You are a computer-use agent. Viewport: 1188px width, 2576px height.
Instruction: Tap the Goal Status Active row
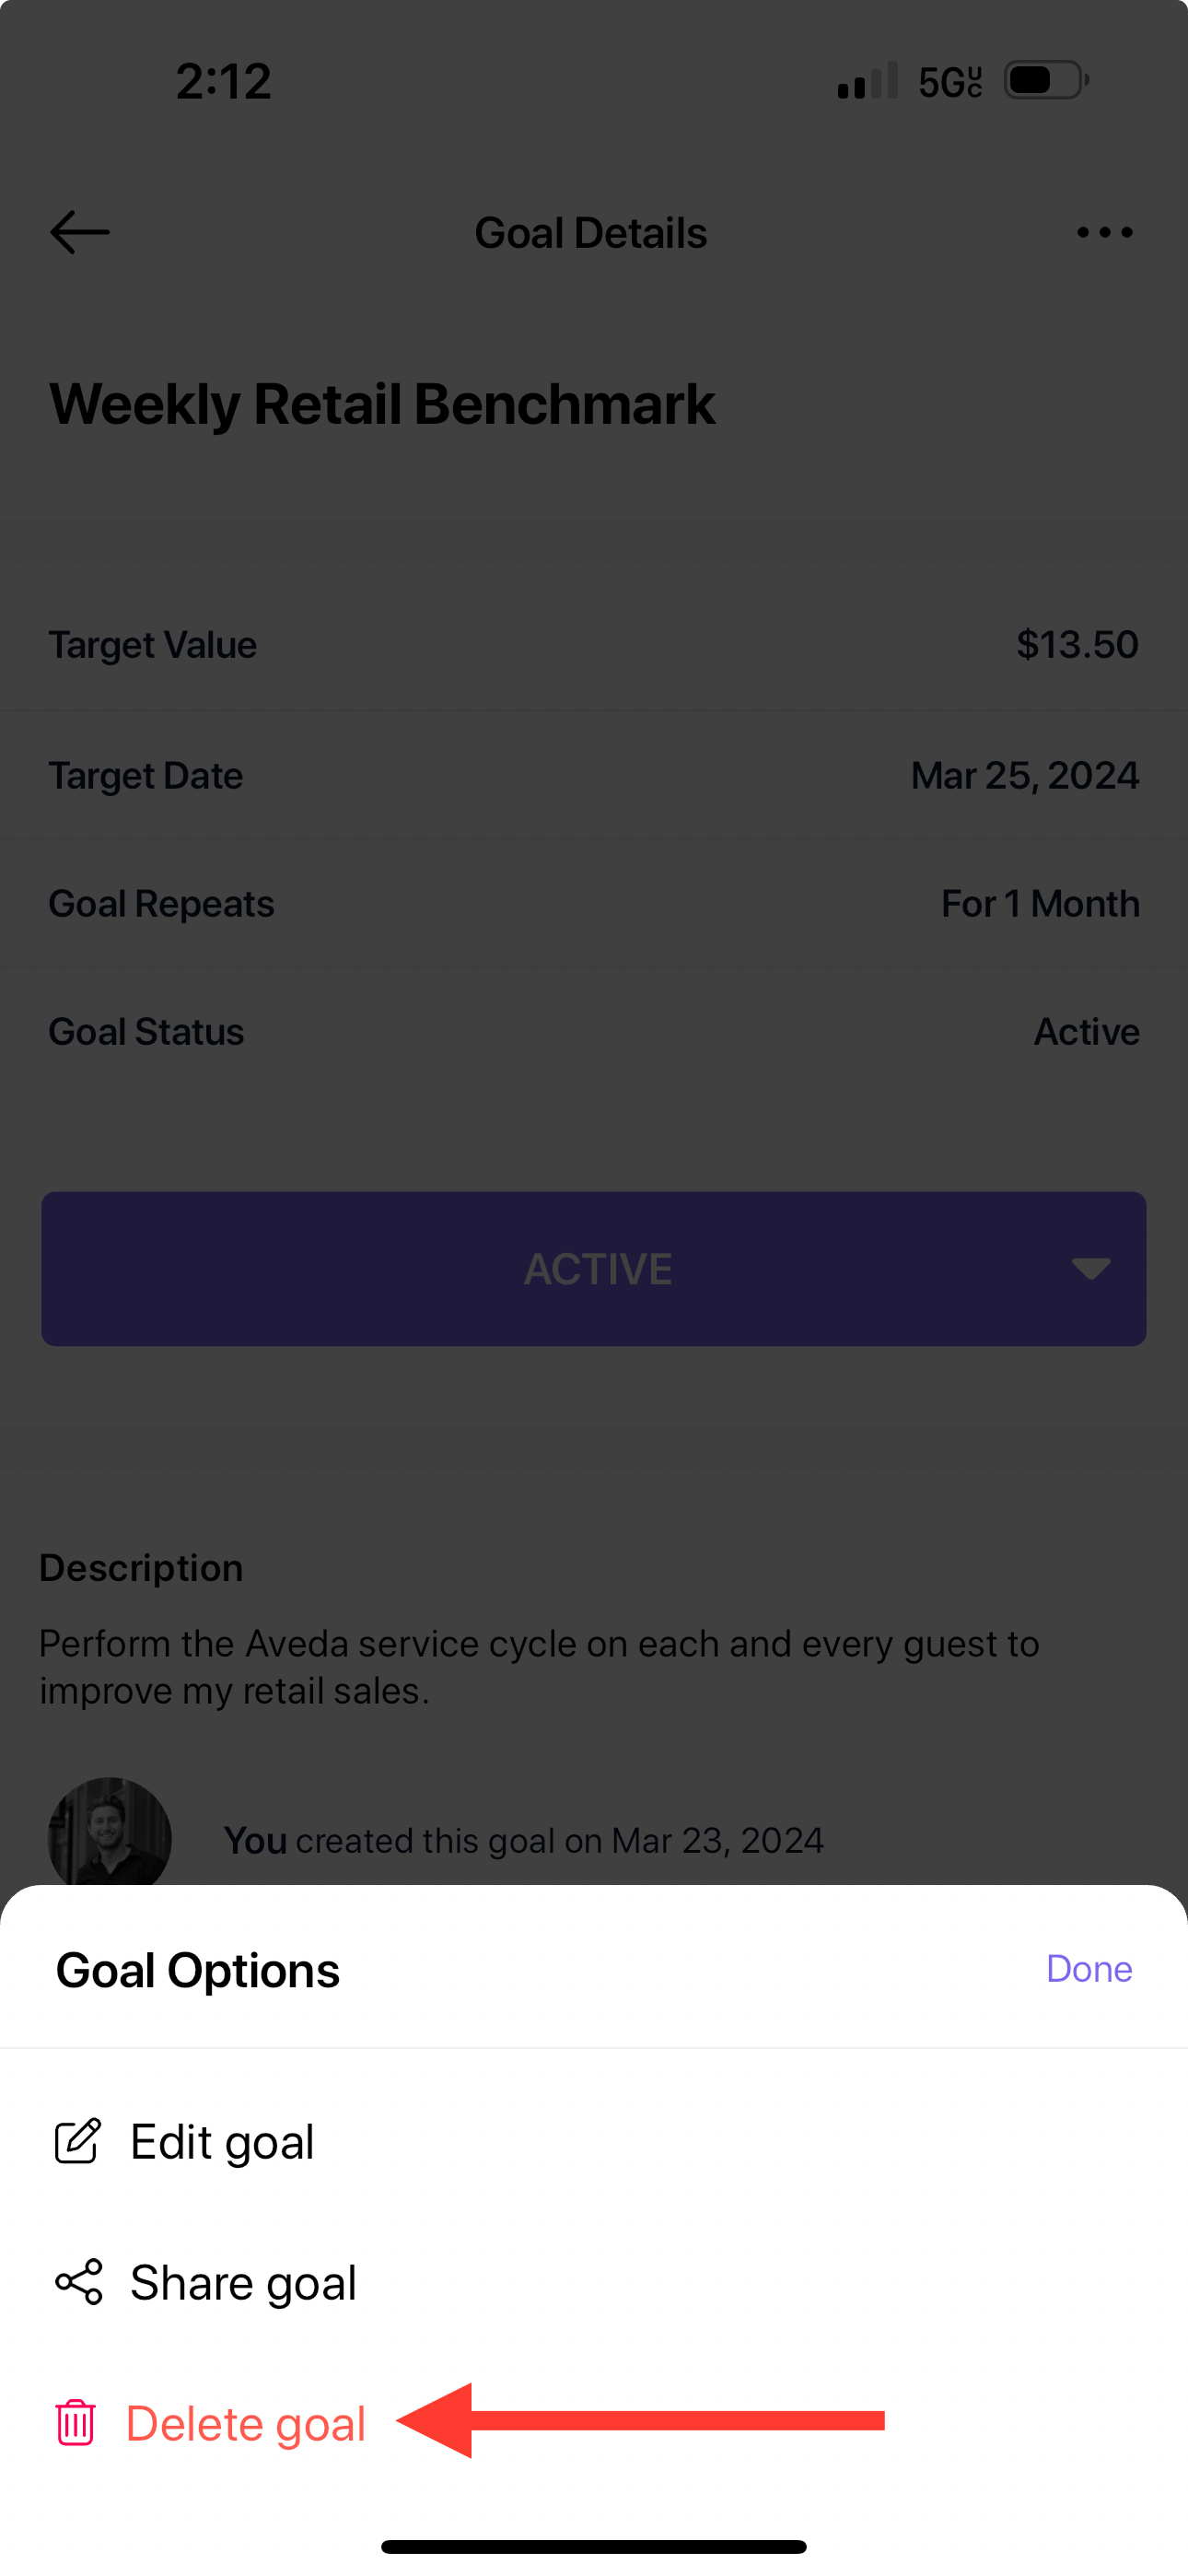(594, 1031)
